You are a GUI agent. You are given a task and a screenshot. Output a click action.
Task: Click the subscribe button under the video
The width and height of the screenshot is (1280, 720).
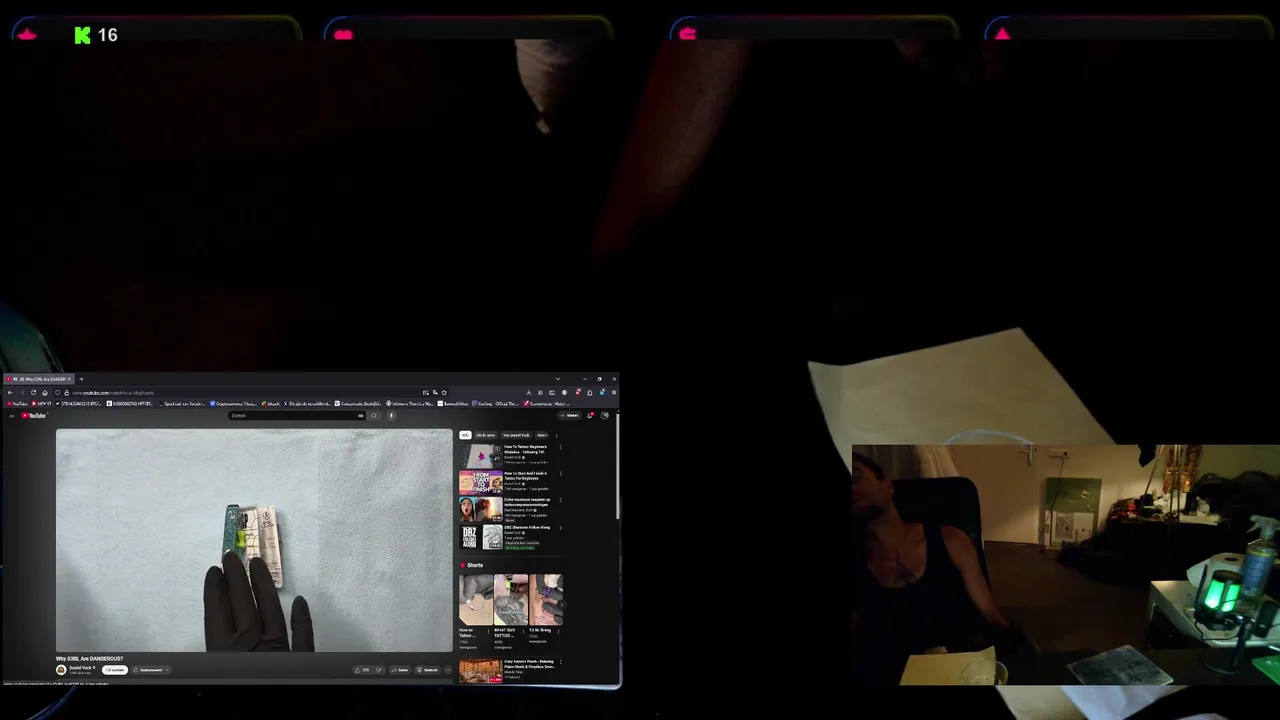[x=115, y=670]
